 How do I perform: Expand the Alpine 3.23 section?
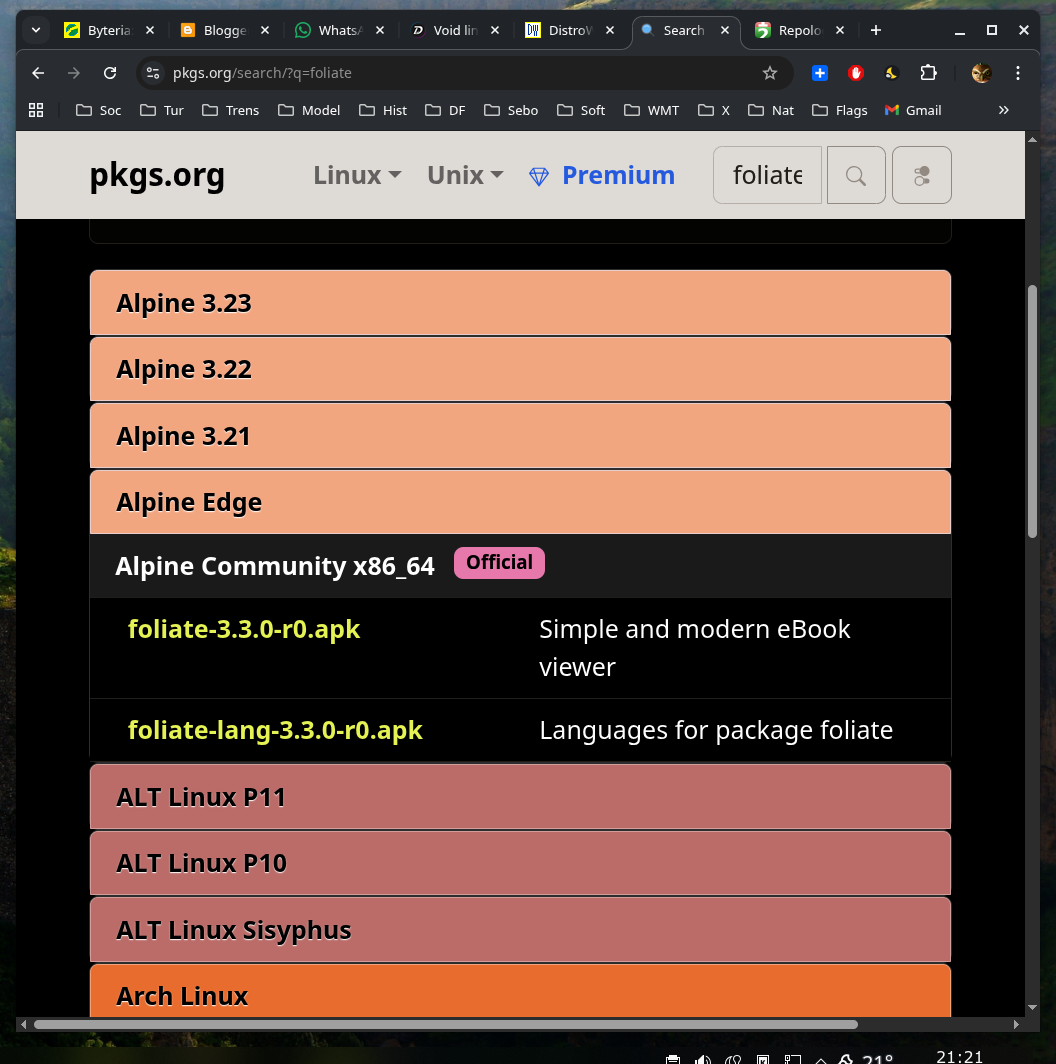[520, 303]
